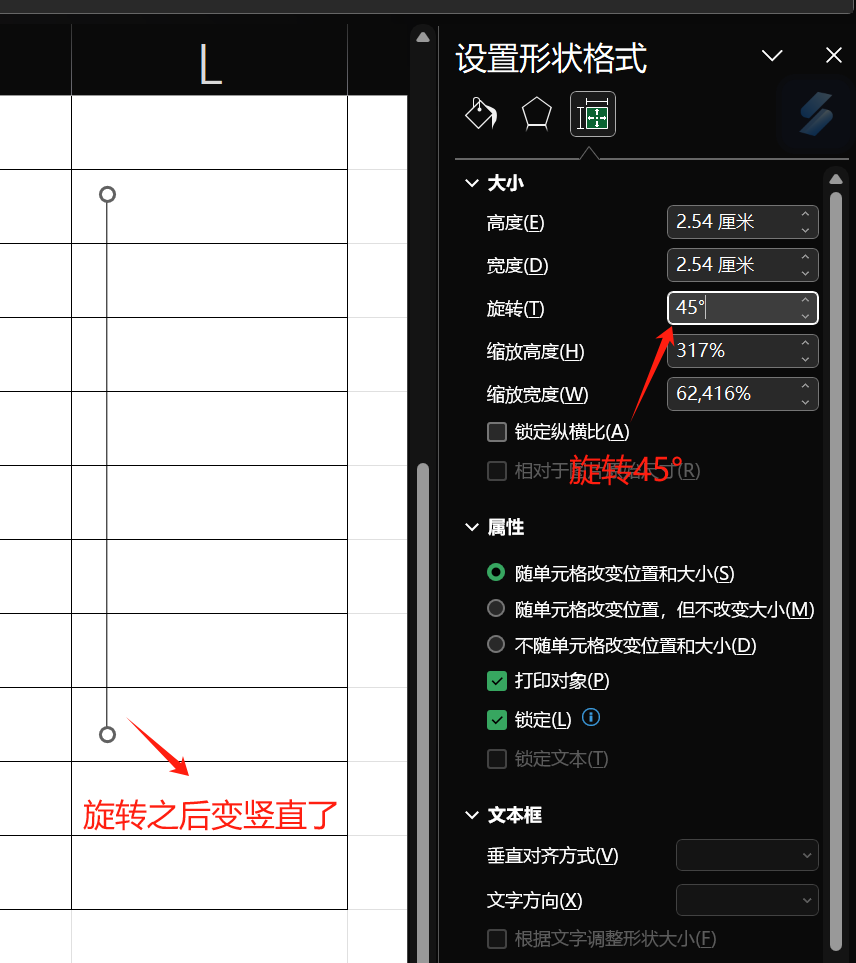Viewport: 856px width, 963px height.
Task: Open the task pane options chevron
Action: click(x=772, y=56)
